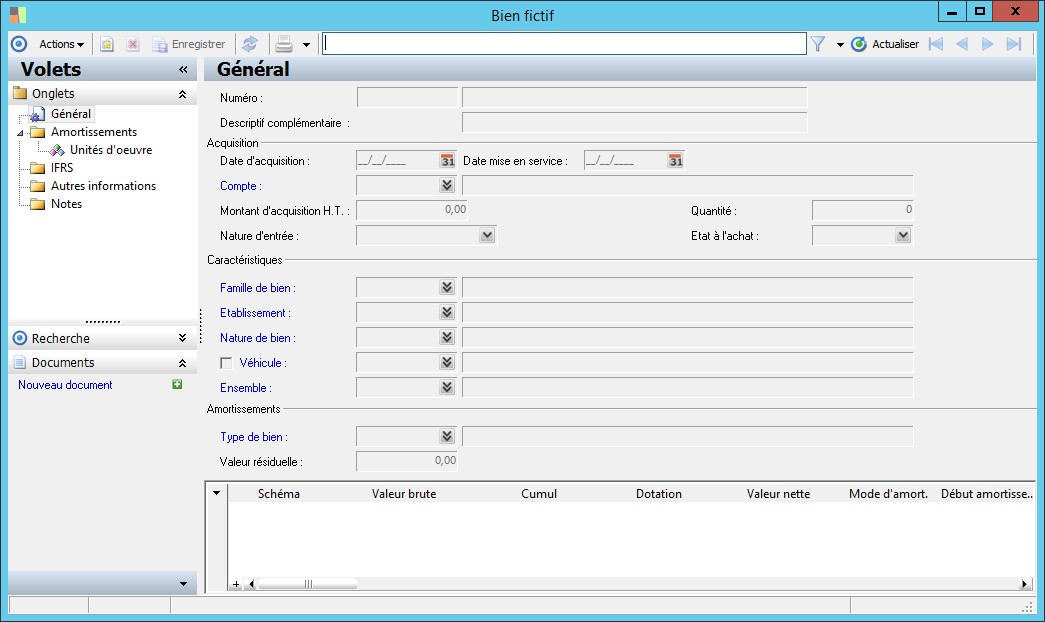Click the green add document icon
Image resolution: width=1045 pixels, height=622 pixels.
click(x=177, y=384)
